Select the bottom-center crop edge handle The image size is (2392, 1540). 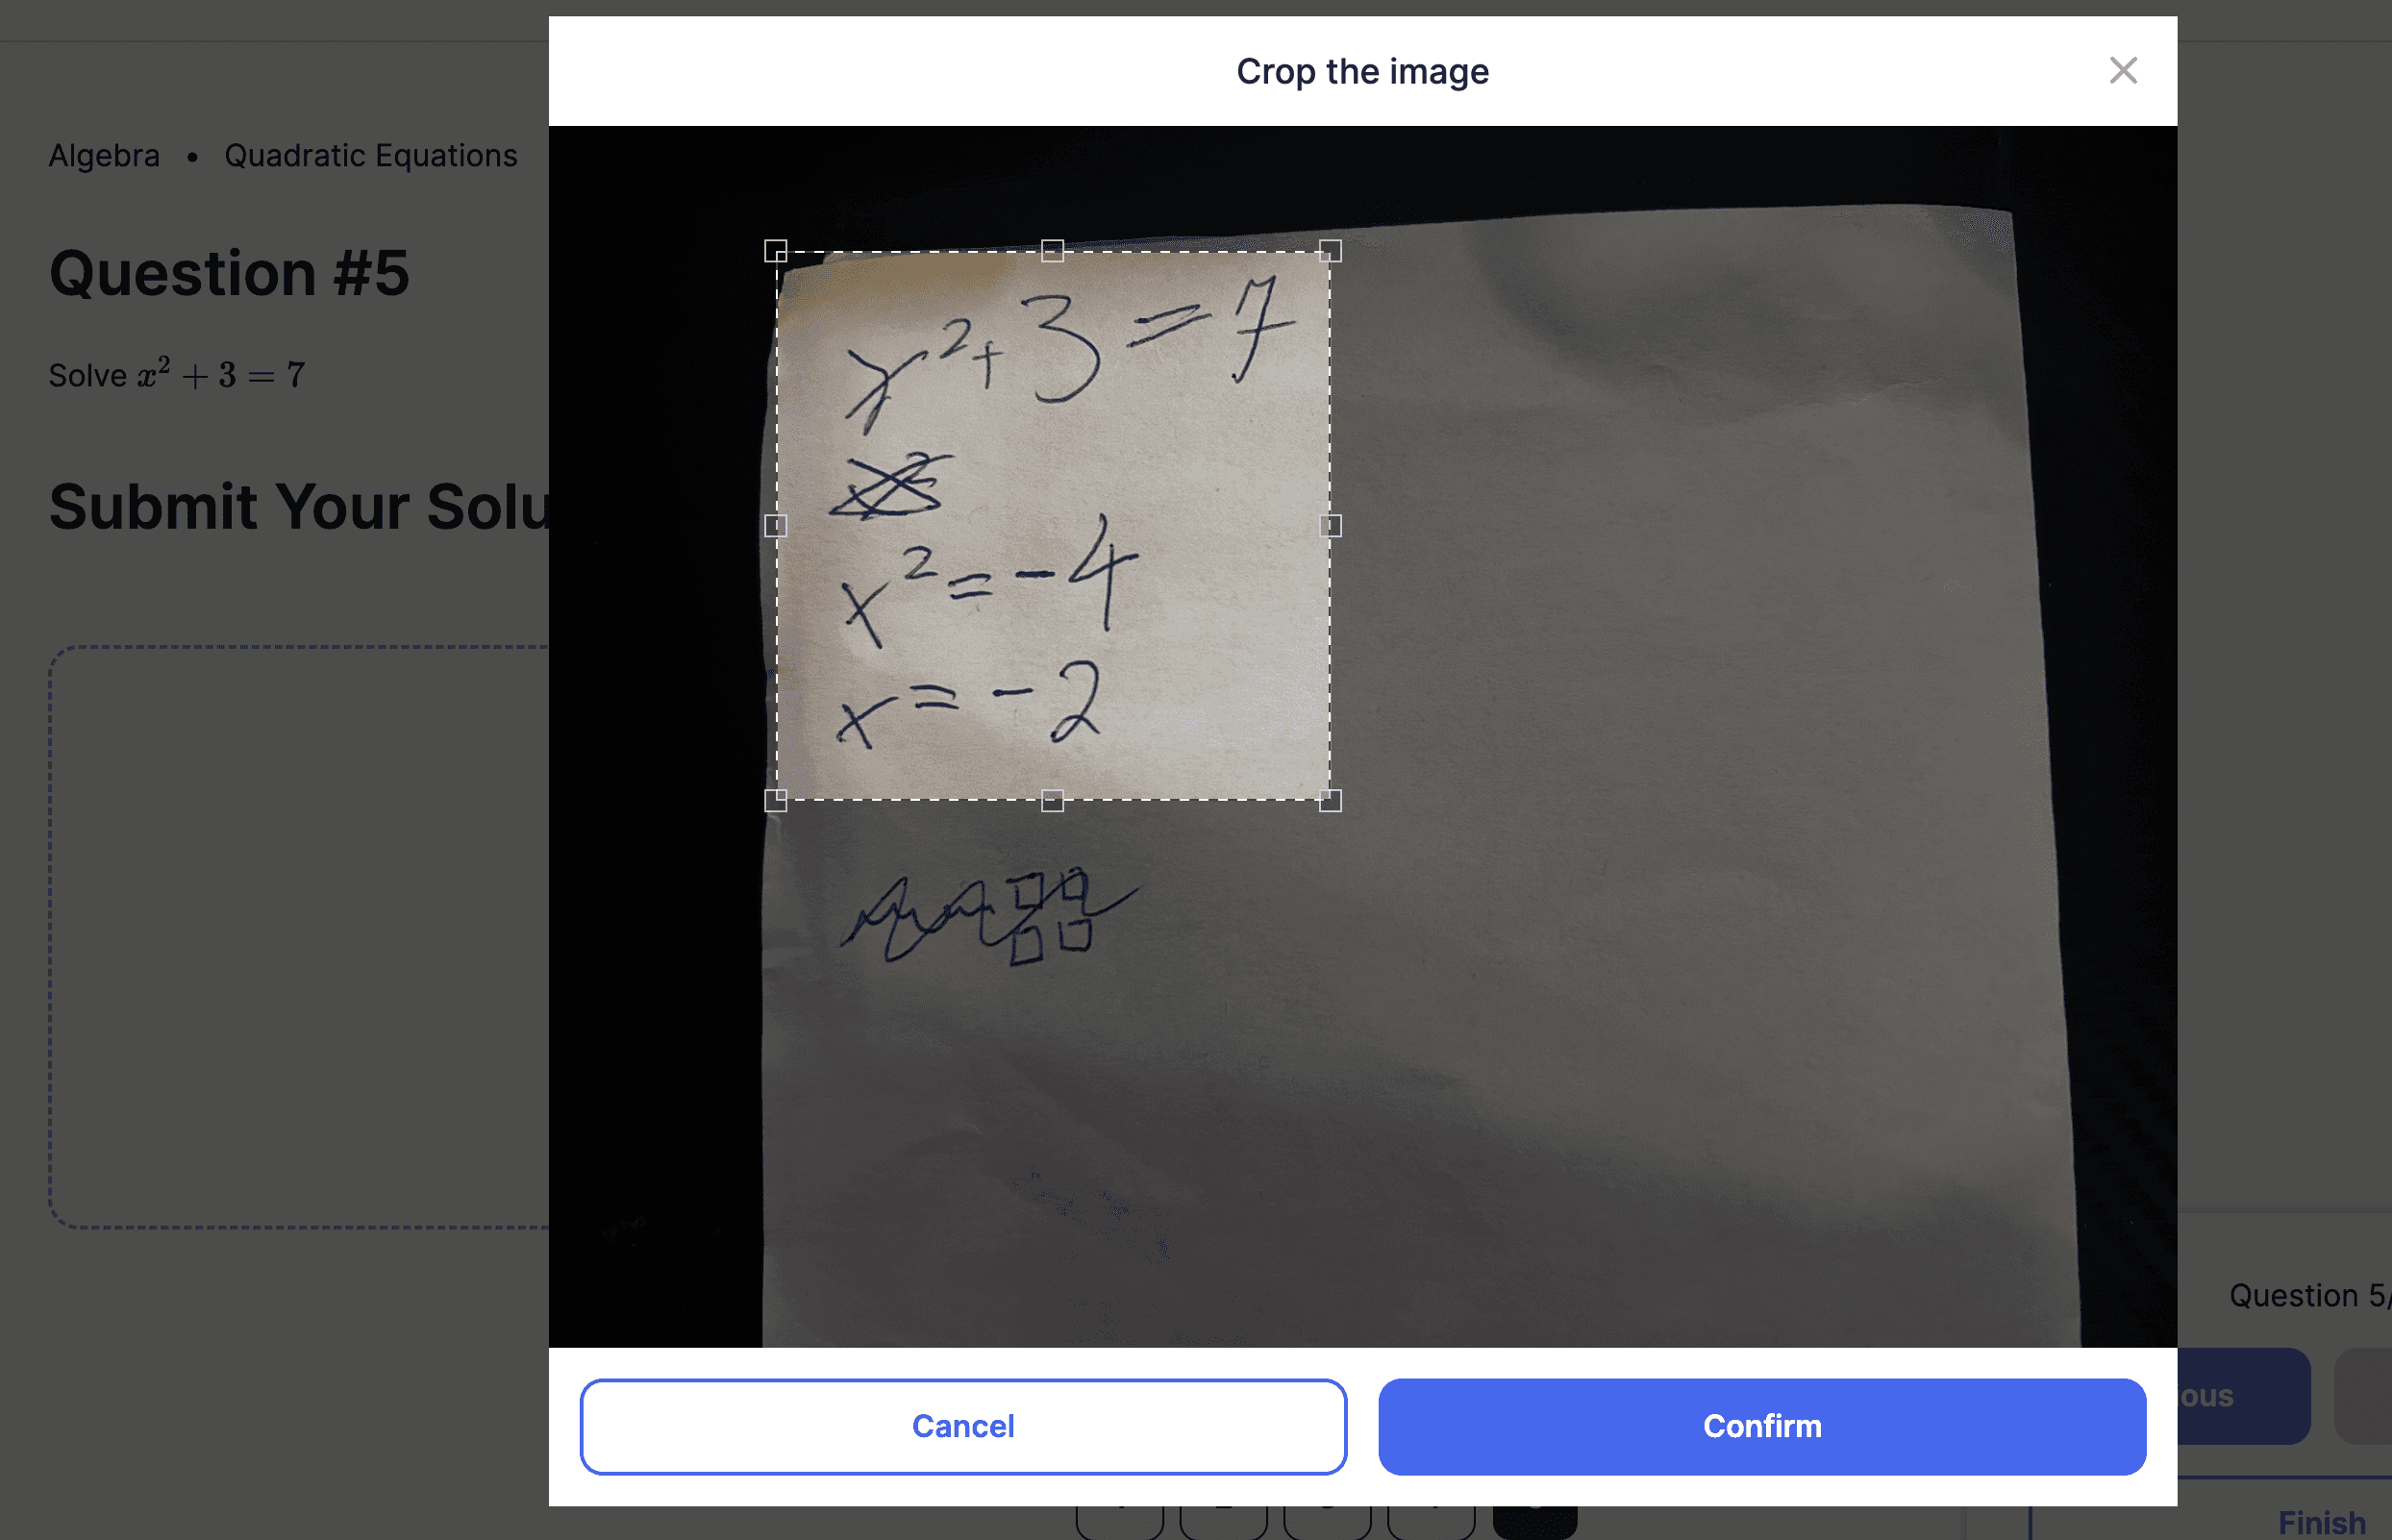coord(1052,800)
